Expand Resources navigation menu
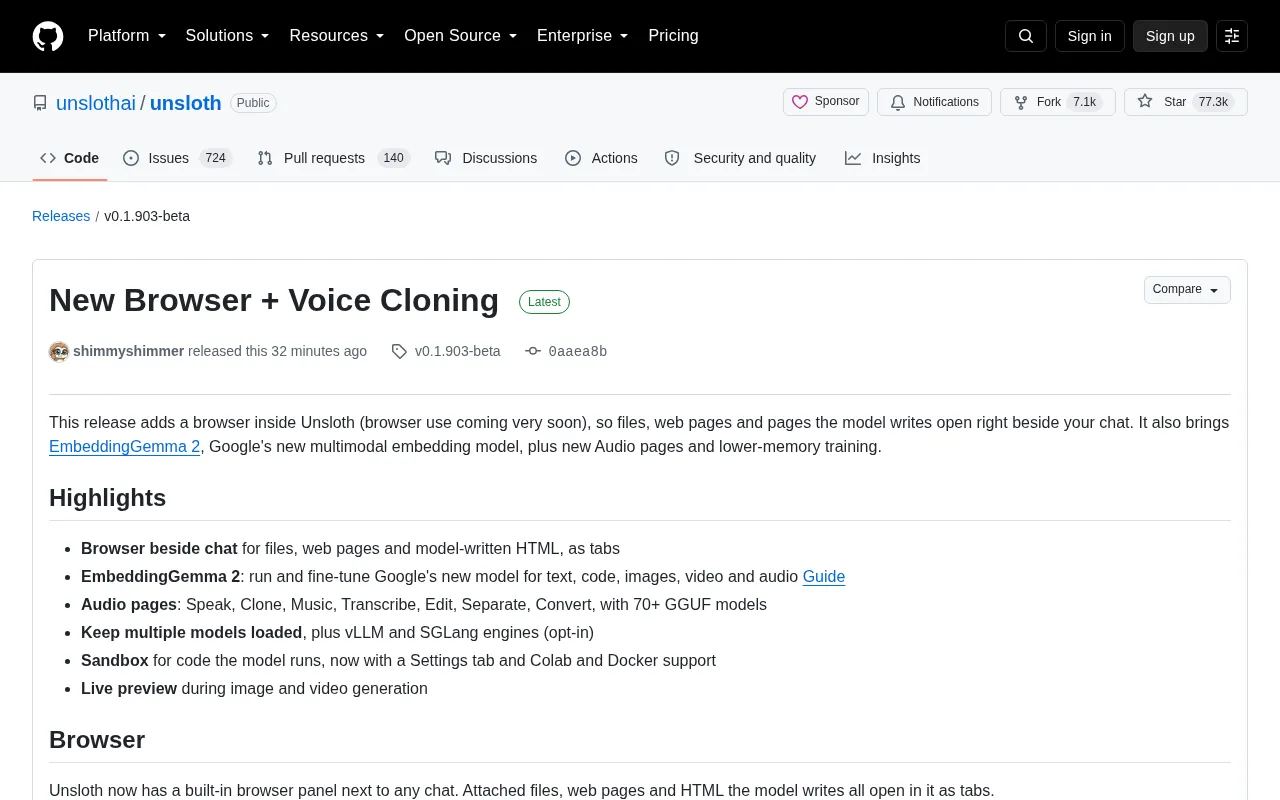This screenshot has width=1280, height=800. click(x=337, y=36)
